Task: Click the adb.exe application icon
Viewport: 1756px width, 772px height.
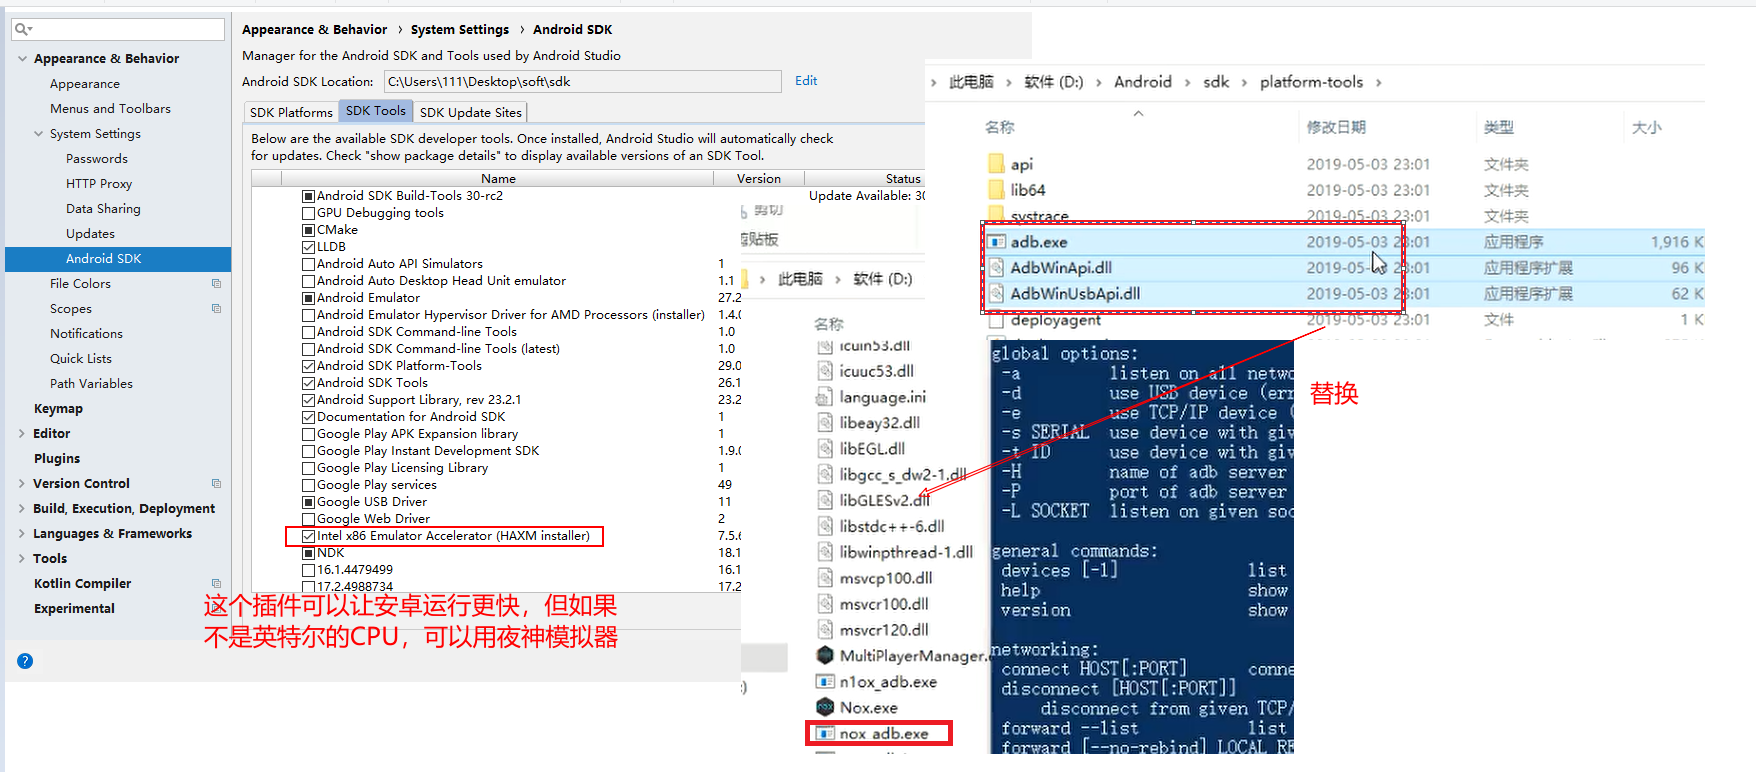Action: click(x=996, y=242)
